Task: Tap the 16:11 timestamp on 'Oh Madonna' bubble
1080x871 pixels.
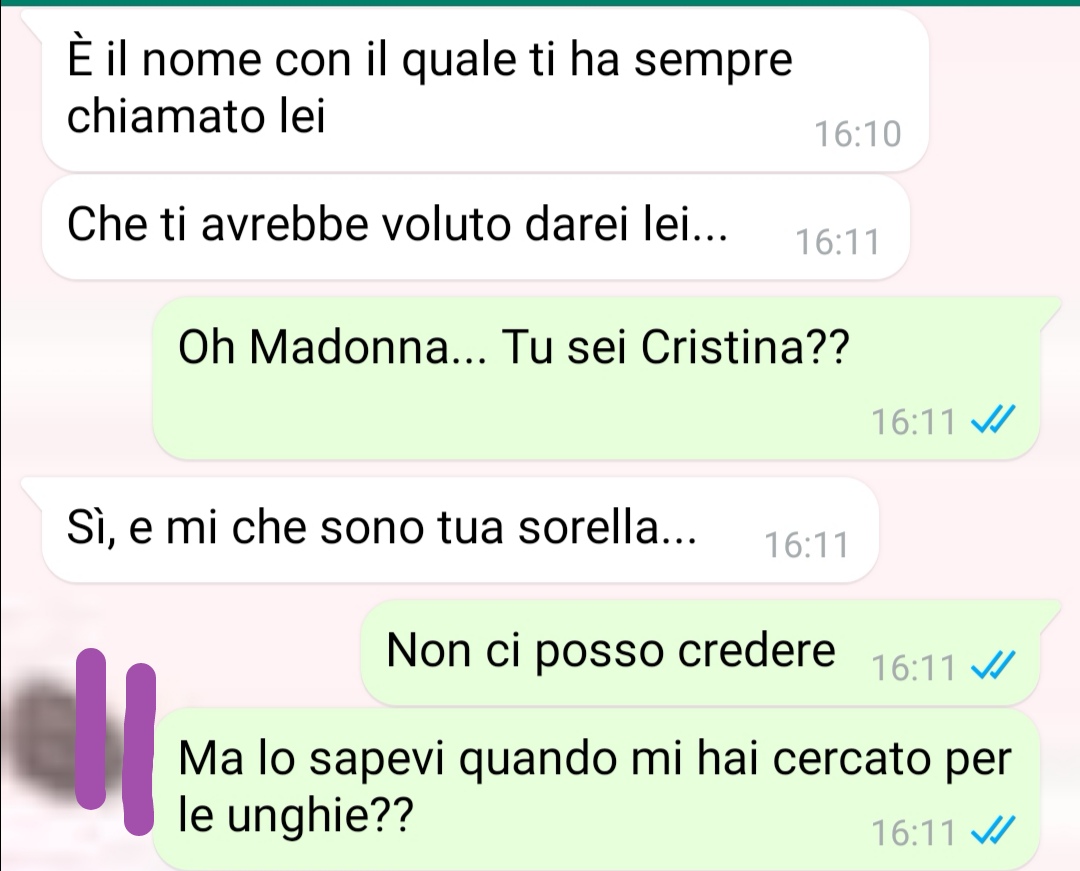Action: point(913,421)
